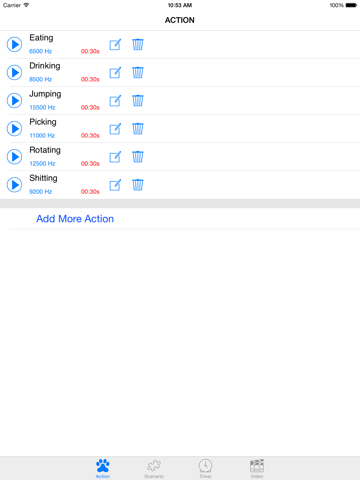Play the Drinking action sound
Screen dimensions: 360x480
point(14,72)
